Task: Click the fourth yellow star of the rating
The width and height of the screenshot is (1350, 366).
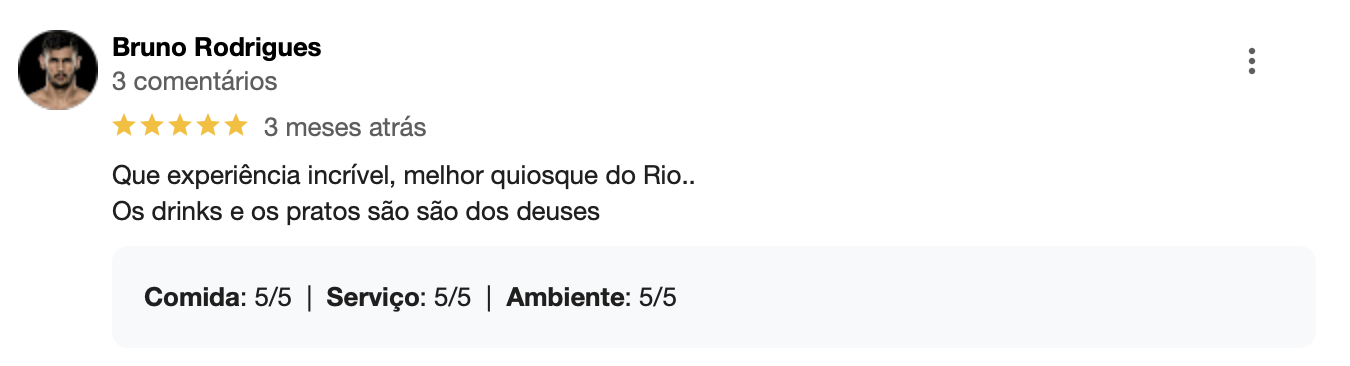Action: (x=208, y=125)
